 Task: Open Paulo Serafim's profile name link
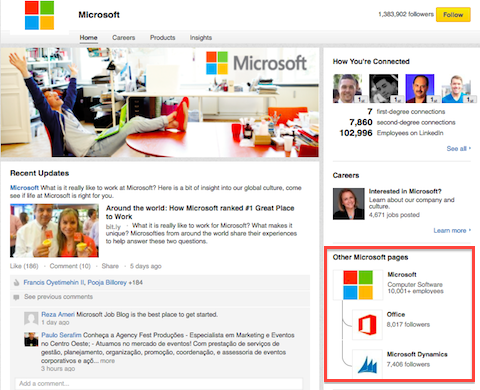pyautogui.click(x=61, y=335)
